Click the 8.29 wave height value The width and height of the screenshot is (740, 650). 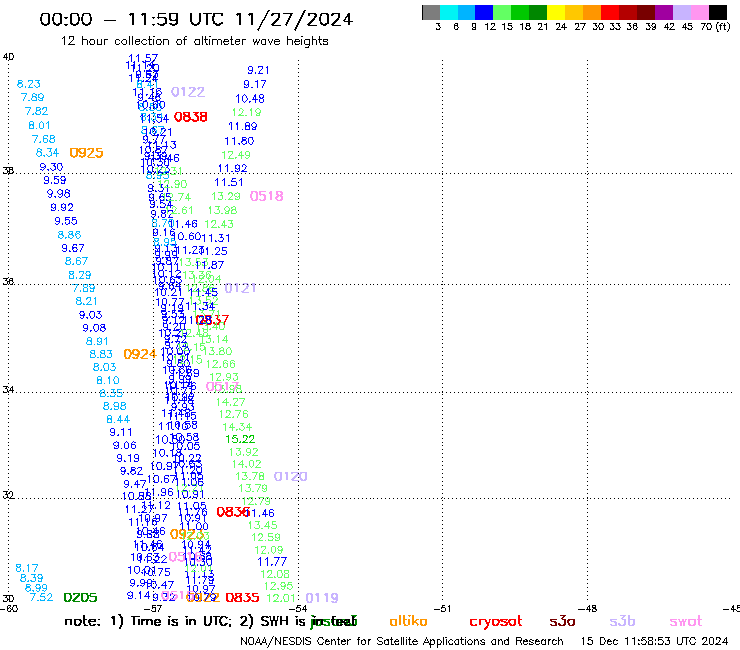[80, 275]
